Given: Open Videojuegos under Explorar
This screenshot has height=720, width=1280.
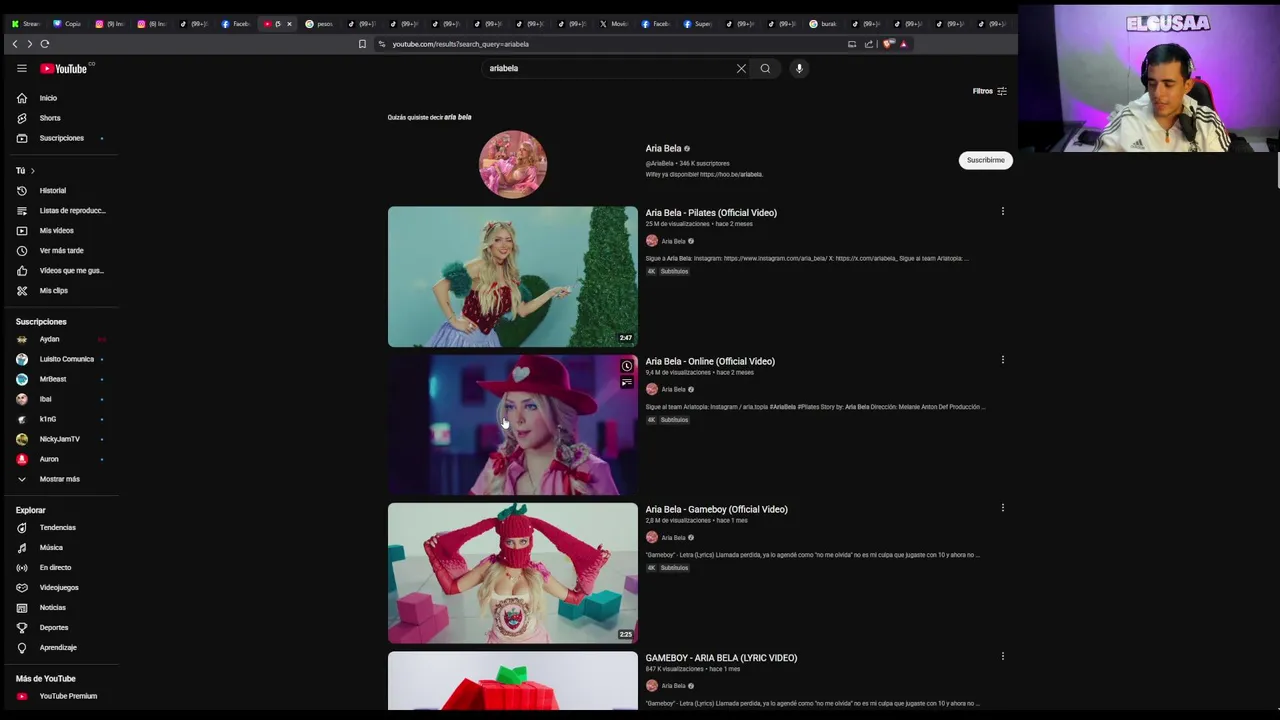Looking at the screenshot, I should point(60,587).
